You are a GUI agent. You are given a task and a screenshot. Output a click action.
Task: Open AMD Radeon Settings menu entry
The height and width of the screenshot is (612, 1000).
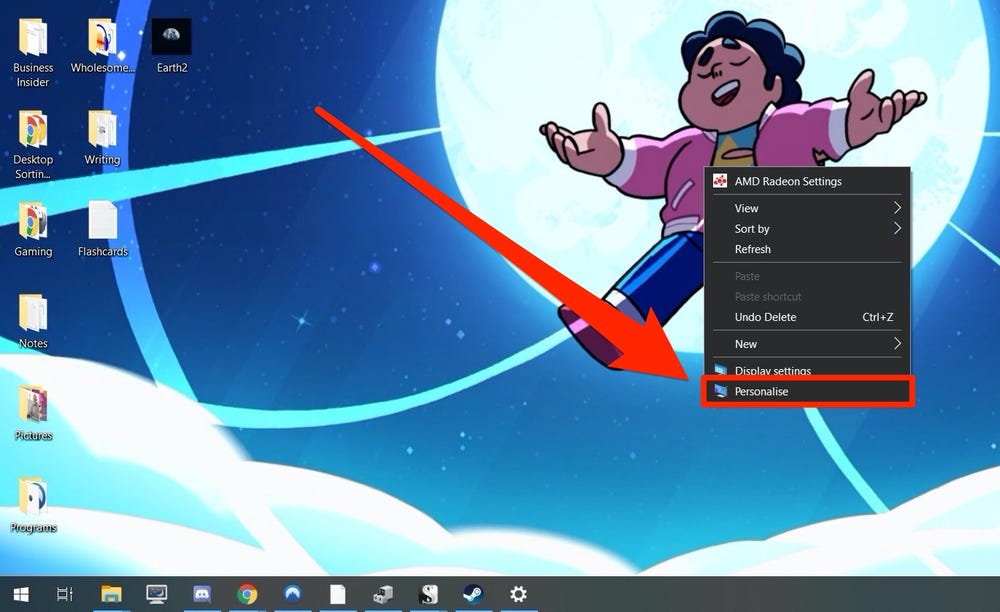tap(788, 181)
